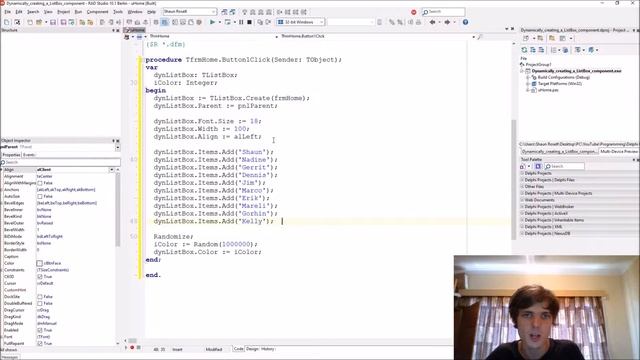The image size is (640, 360).
Task: Click the lightbulb icon in top toolbar
Action: pyautogui.click(x=244, y=12)
